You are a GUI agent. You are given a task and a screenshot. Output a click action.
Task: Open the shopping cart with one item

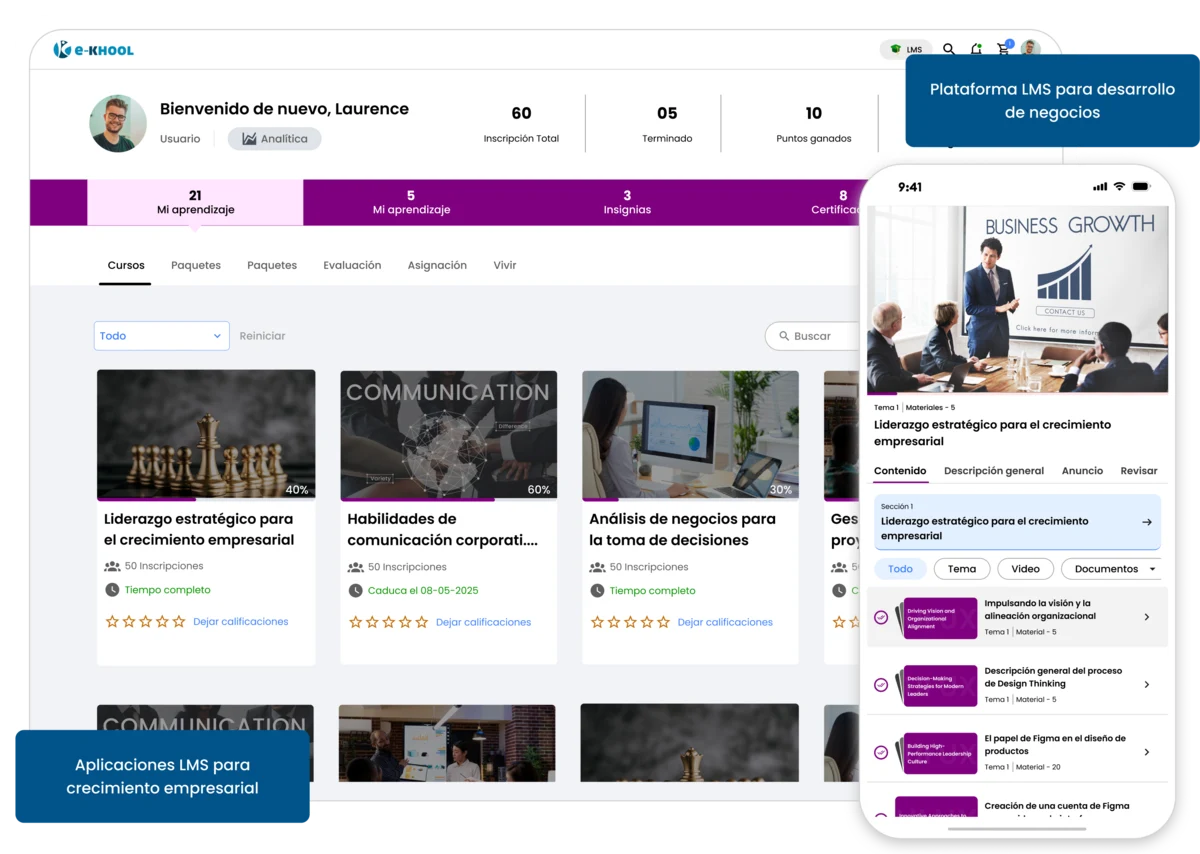pos(1003,48)
